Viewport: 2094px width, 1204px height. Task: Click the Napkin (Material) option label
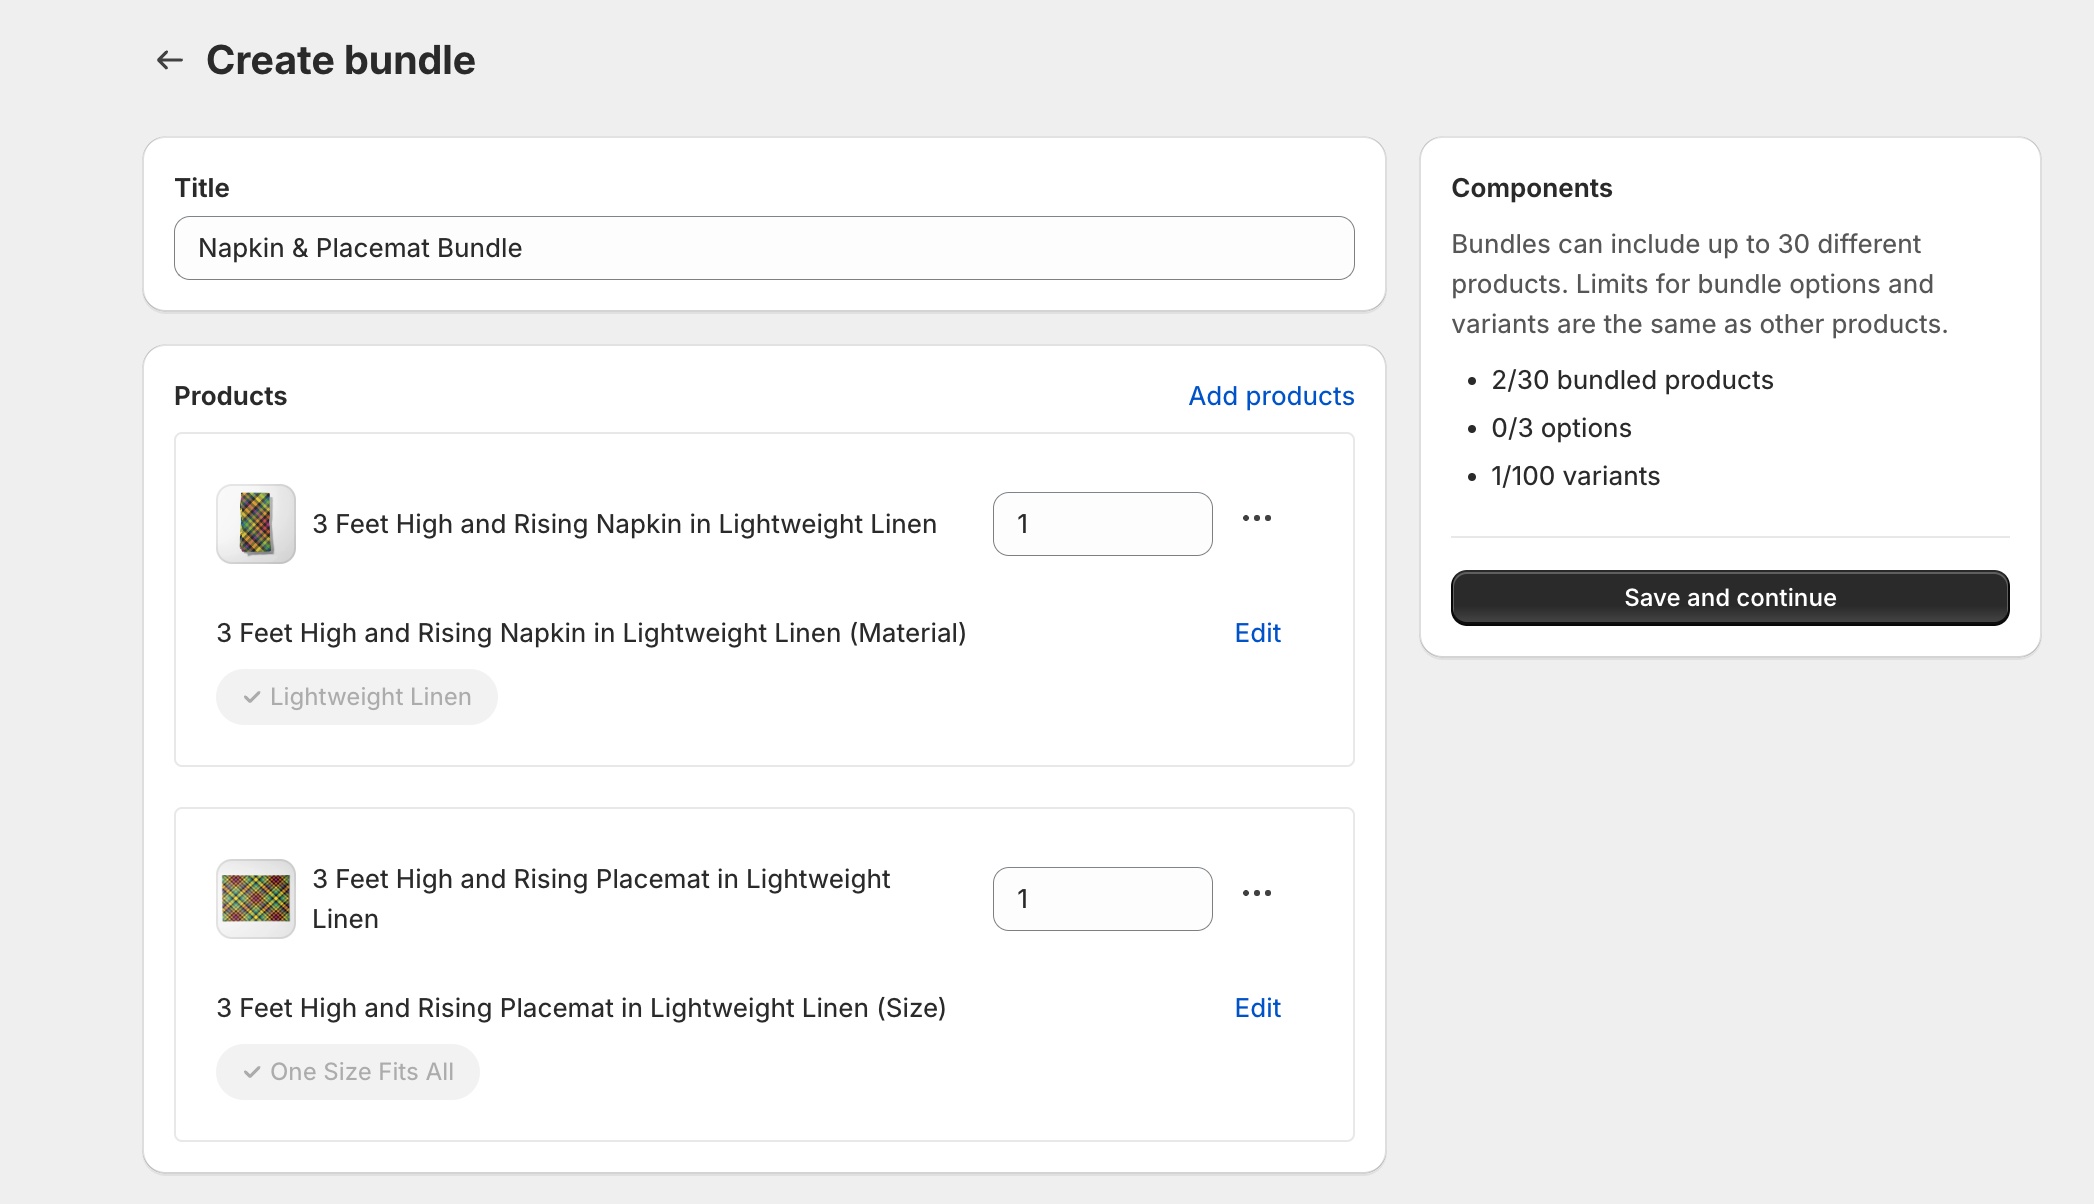[x=591, y=633]
